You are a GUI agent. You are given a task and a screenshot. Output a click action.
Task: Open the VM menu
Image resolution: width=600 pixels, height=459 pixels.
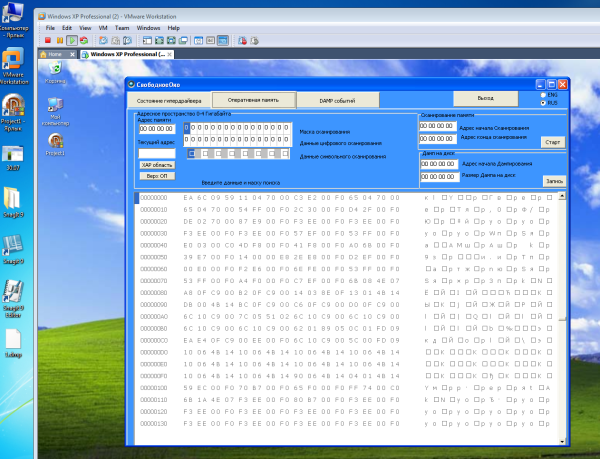(103, 28)
